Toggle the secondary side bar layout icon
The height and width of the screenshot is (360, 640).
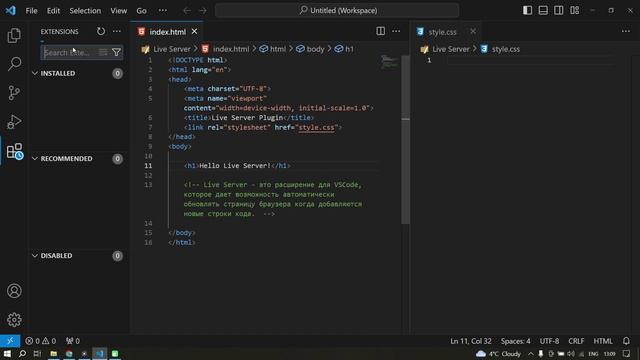(x=559, y=10)
